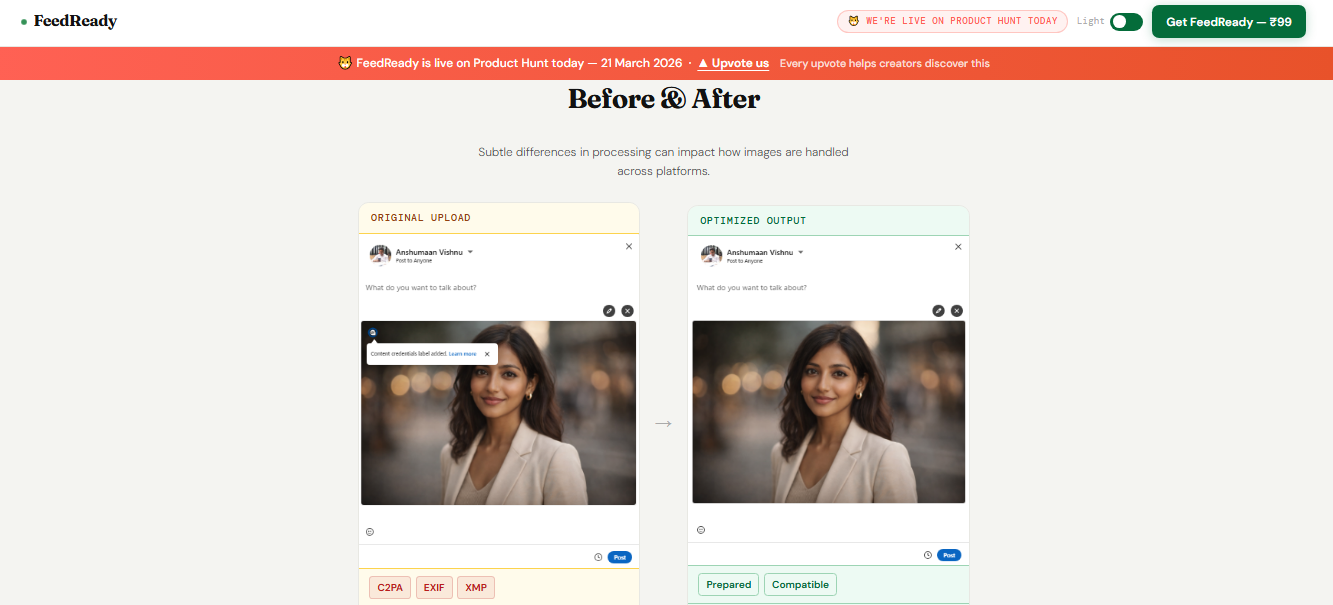Click the Optimized Output portrait photo
Screen dimensions: 1333x605
click(828, 412)
